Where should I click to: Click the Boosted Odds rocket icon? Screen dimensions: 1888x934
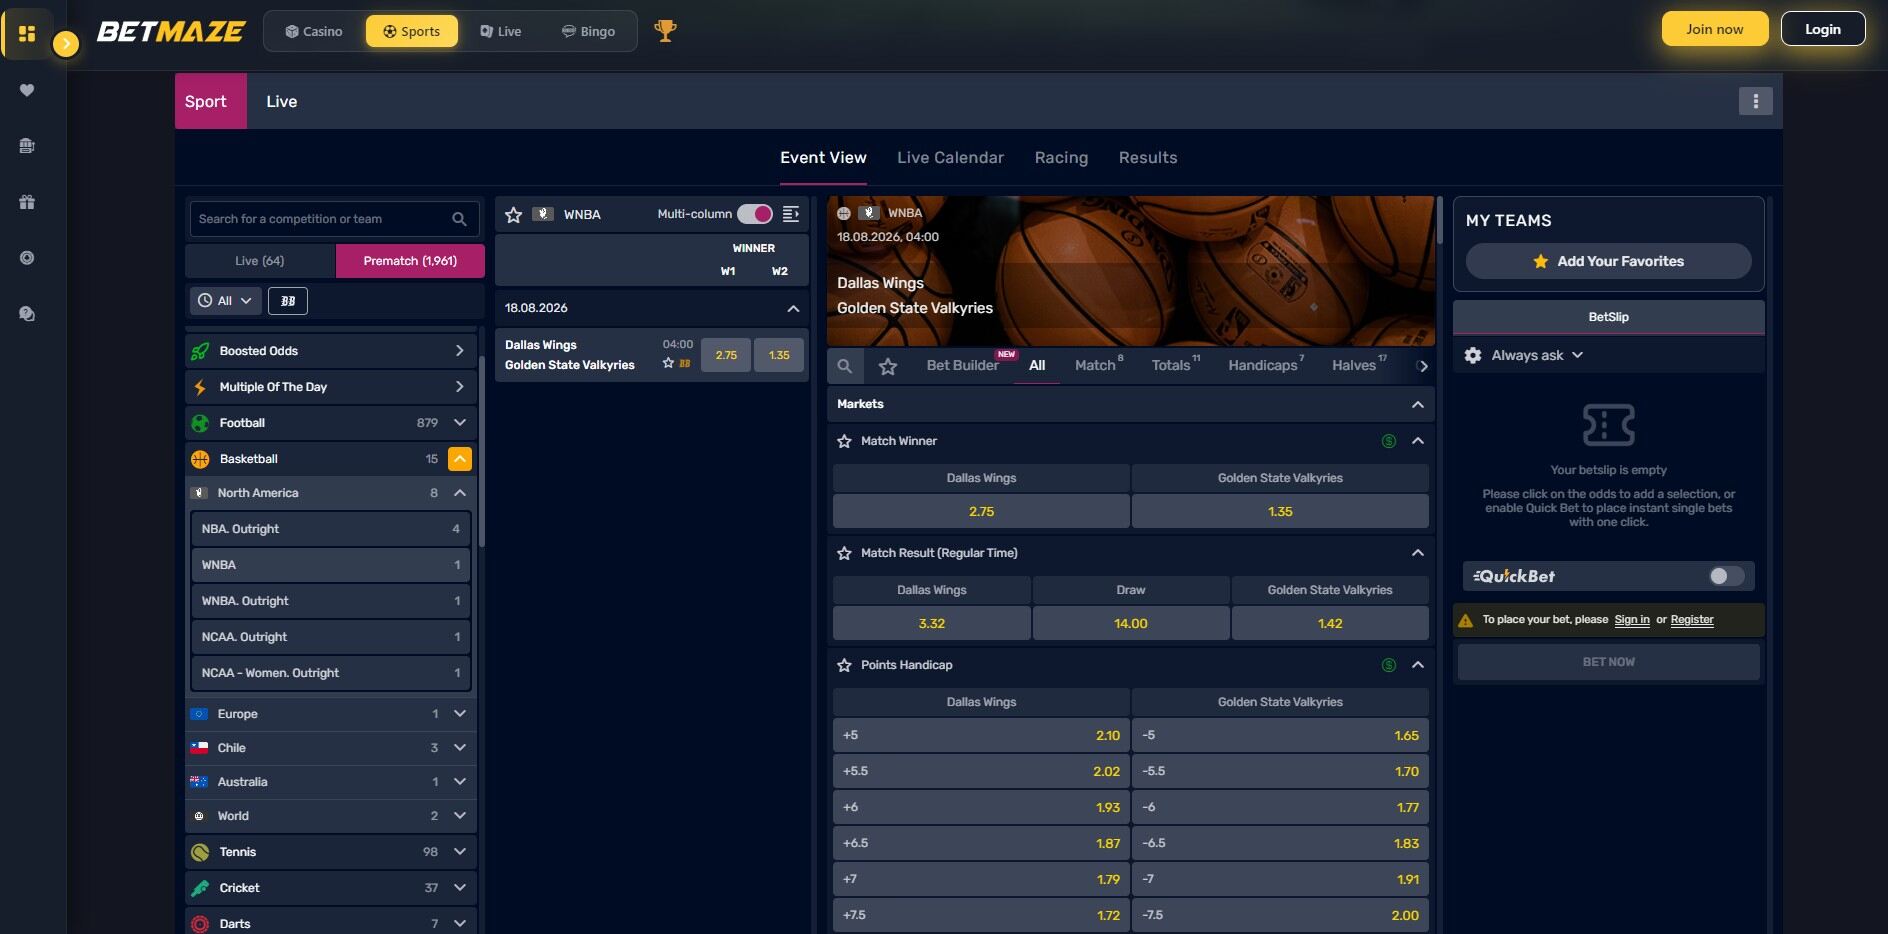pyautogui.click(x=200, y=351)
